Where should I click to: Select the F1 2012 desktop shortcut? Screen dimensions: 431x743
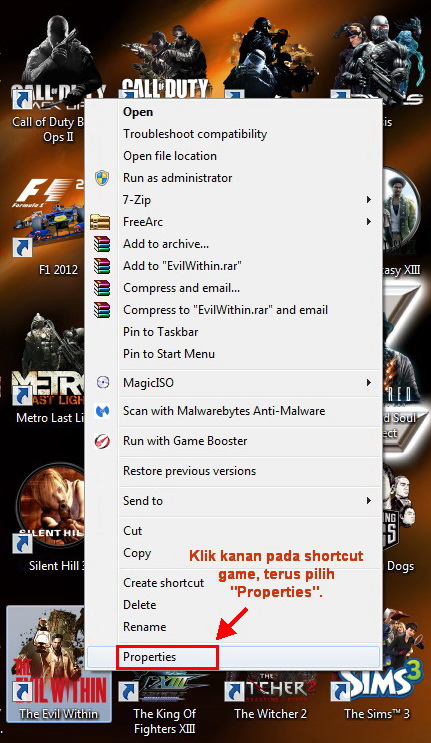click(48, 227)
